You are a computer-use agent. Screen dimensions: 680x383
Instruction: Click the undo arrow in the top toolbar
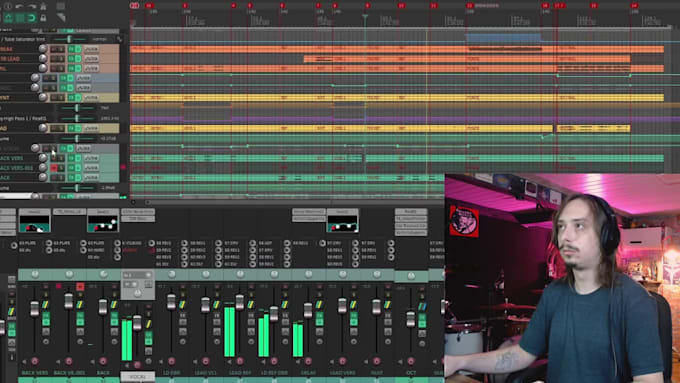19,6
